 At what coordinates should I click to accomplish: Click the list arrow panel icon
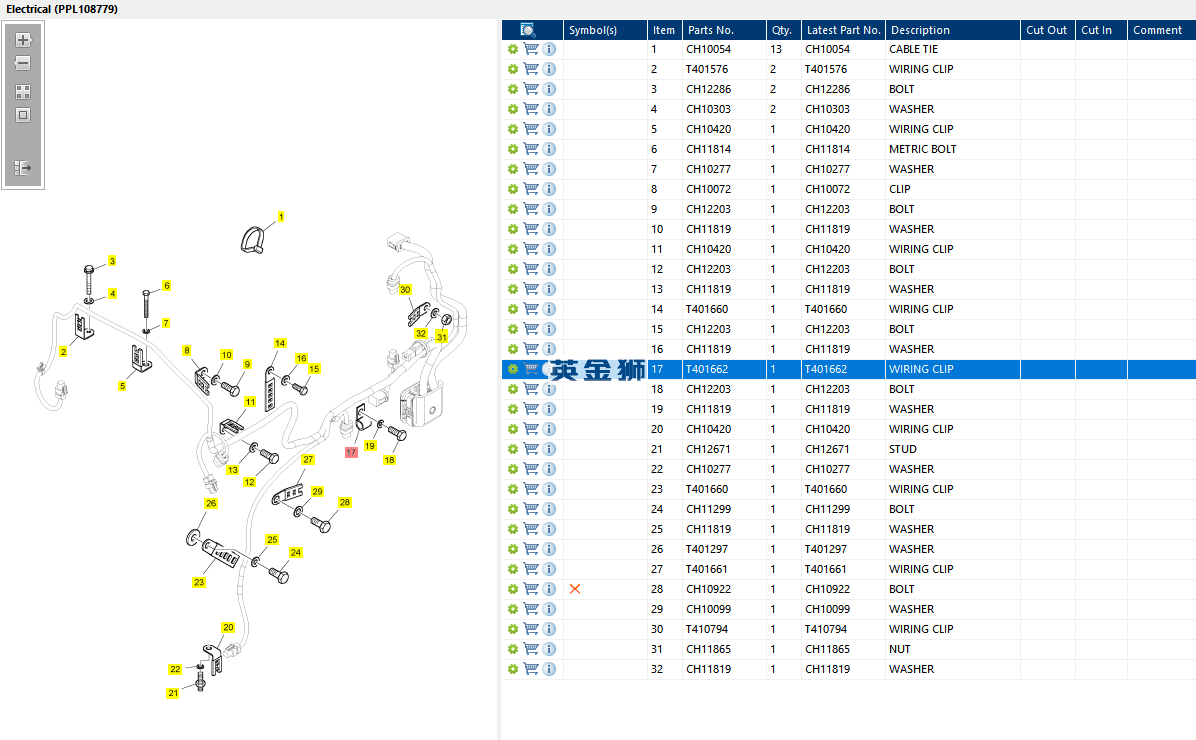click(23, 168)
